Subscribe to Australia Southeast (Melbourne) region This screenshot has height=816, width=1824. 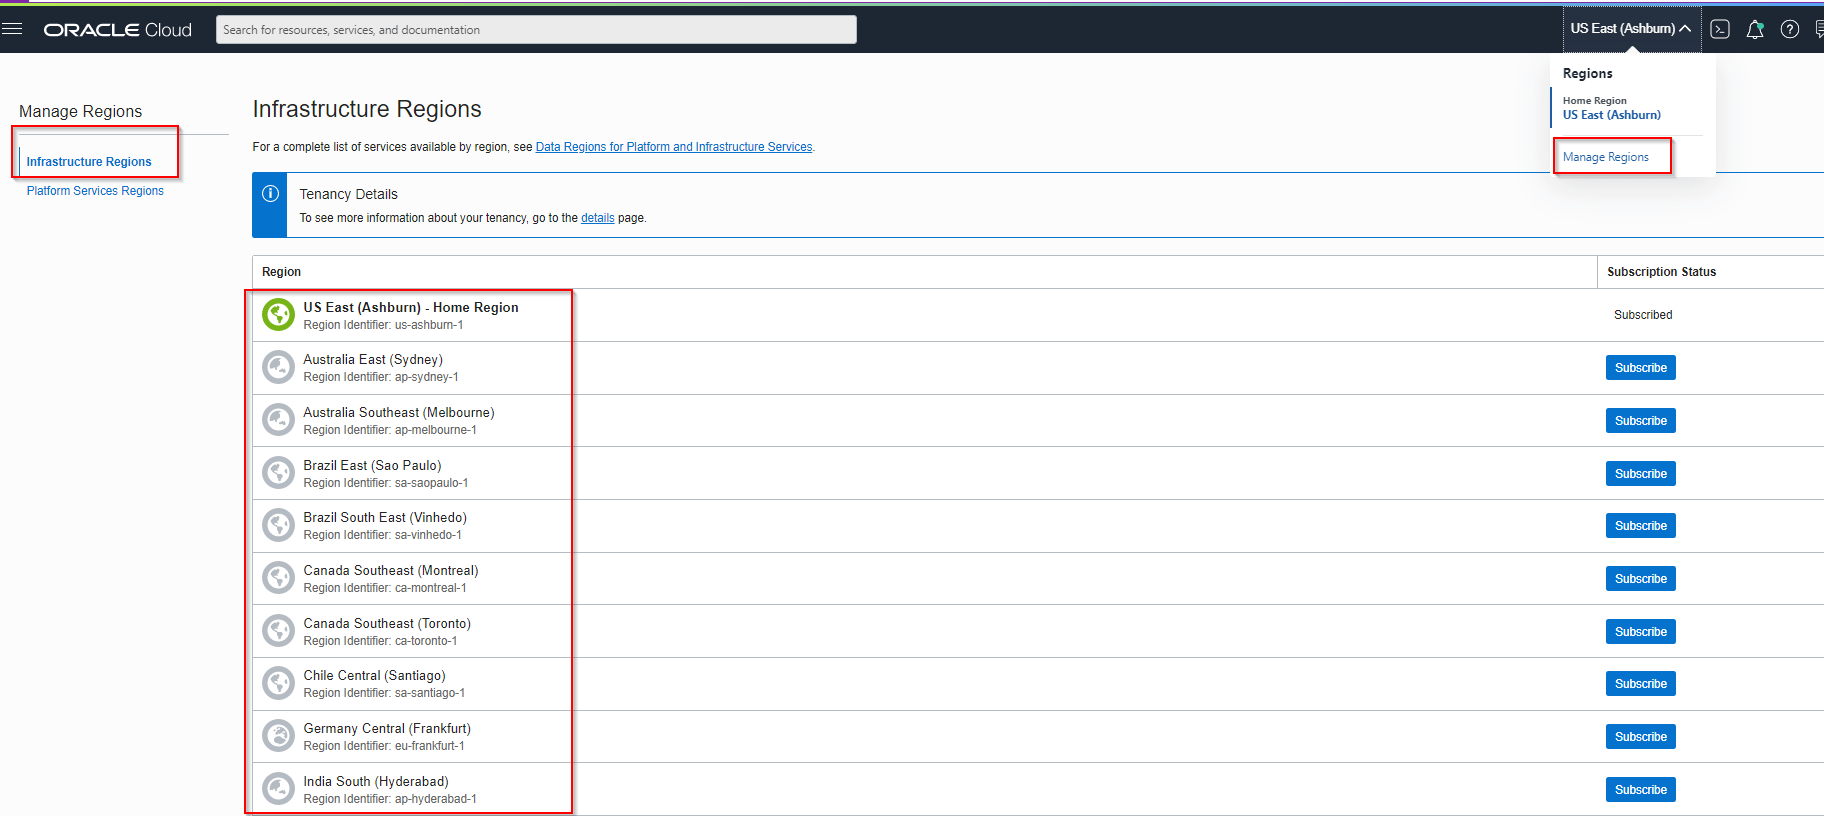pos(1640,421)
